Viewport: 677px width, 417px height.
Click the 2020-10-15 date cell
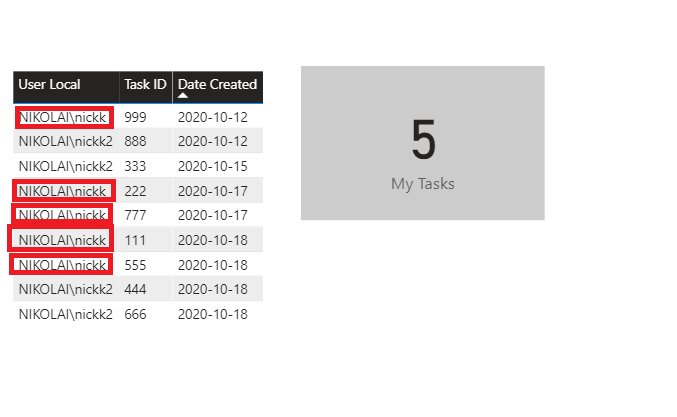(x=212, y=166)
